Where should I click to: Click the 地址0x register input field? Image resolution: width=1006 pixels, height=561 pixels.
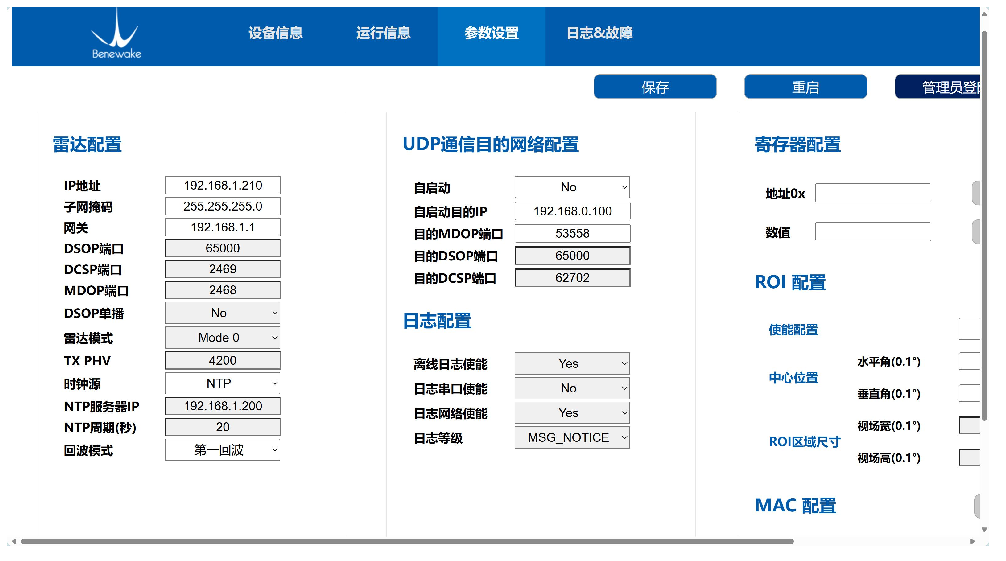[873, 193]
